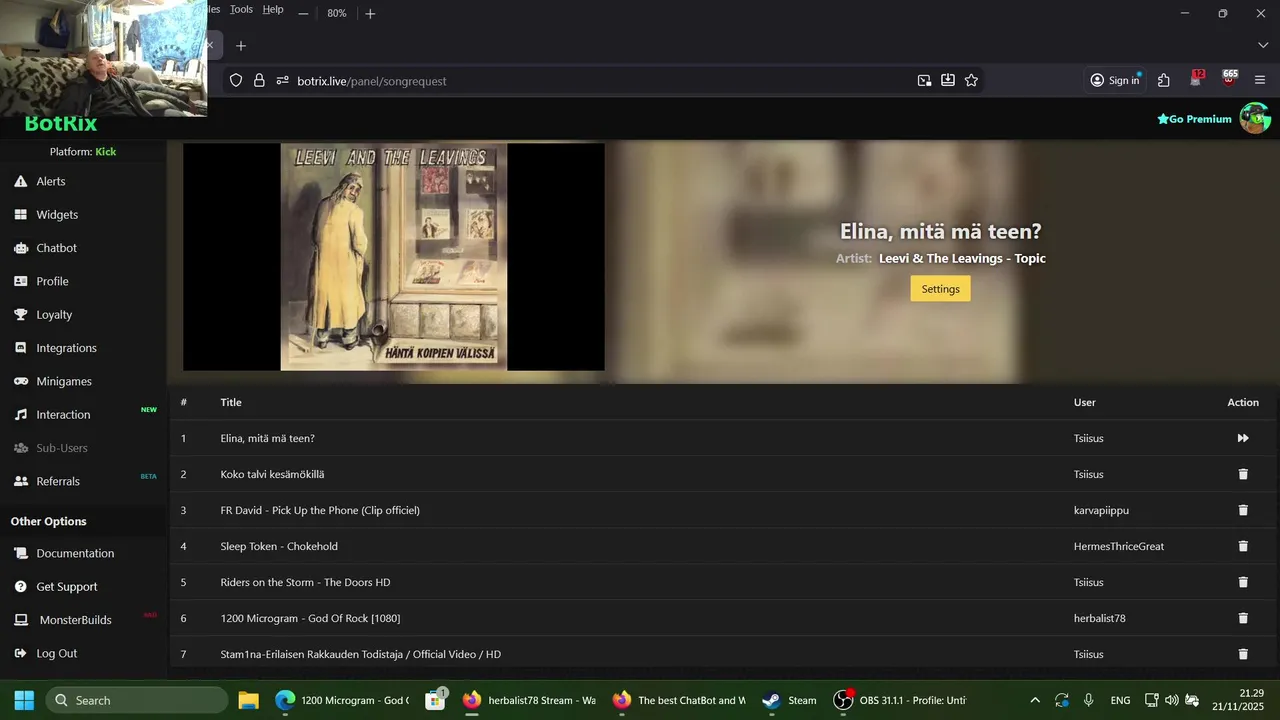Click the microphone tray icon
Viewport: 1280px width, 720px height.
click(1088, 700)
